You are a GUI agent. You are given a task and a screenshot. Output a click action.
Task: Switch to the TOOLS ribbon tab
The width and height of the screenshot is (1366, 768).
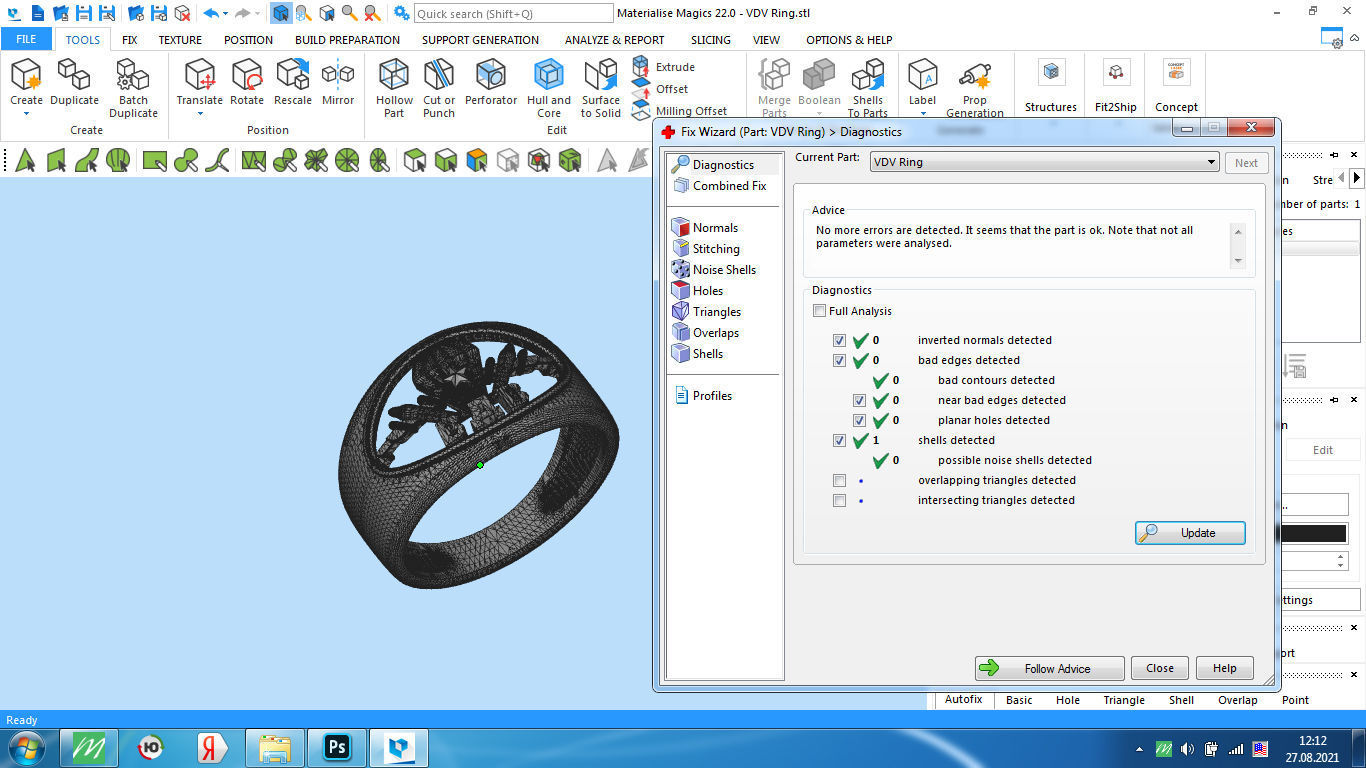[x=82, y=40]
